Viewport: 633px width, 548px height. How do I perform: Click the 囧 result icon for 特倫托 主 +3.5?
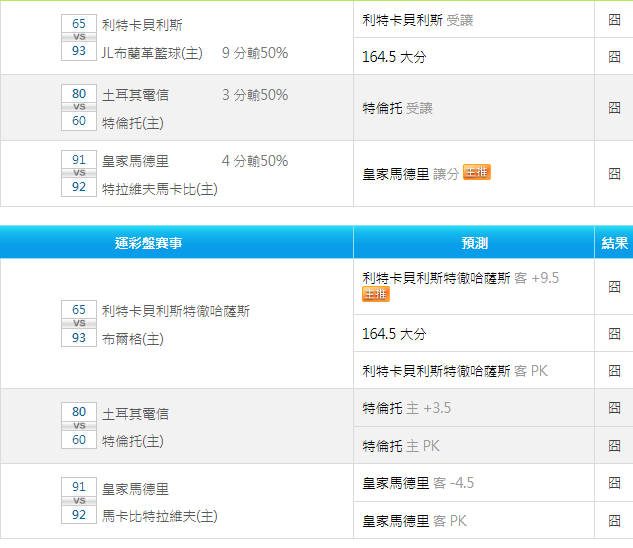point(614,408)
